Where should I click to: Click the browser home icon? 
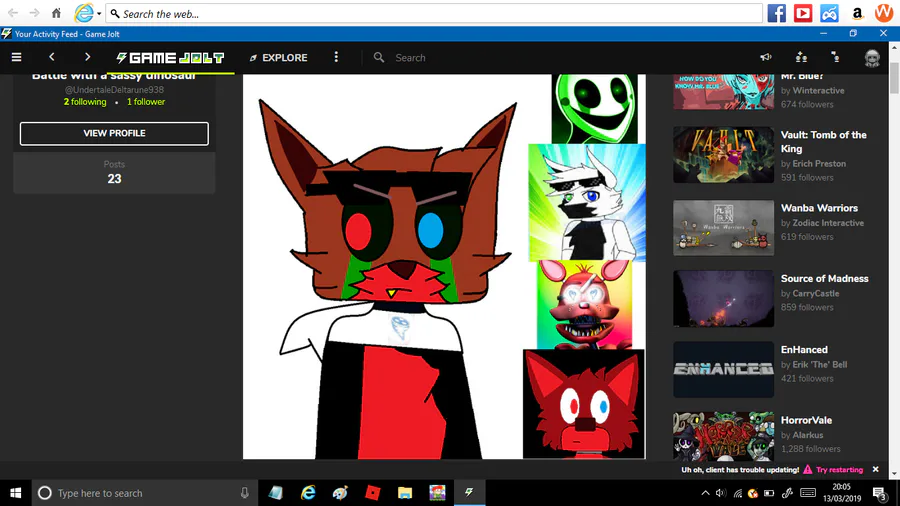point(56,13)
